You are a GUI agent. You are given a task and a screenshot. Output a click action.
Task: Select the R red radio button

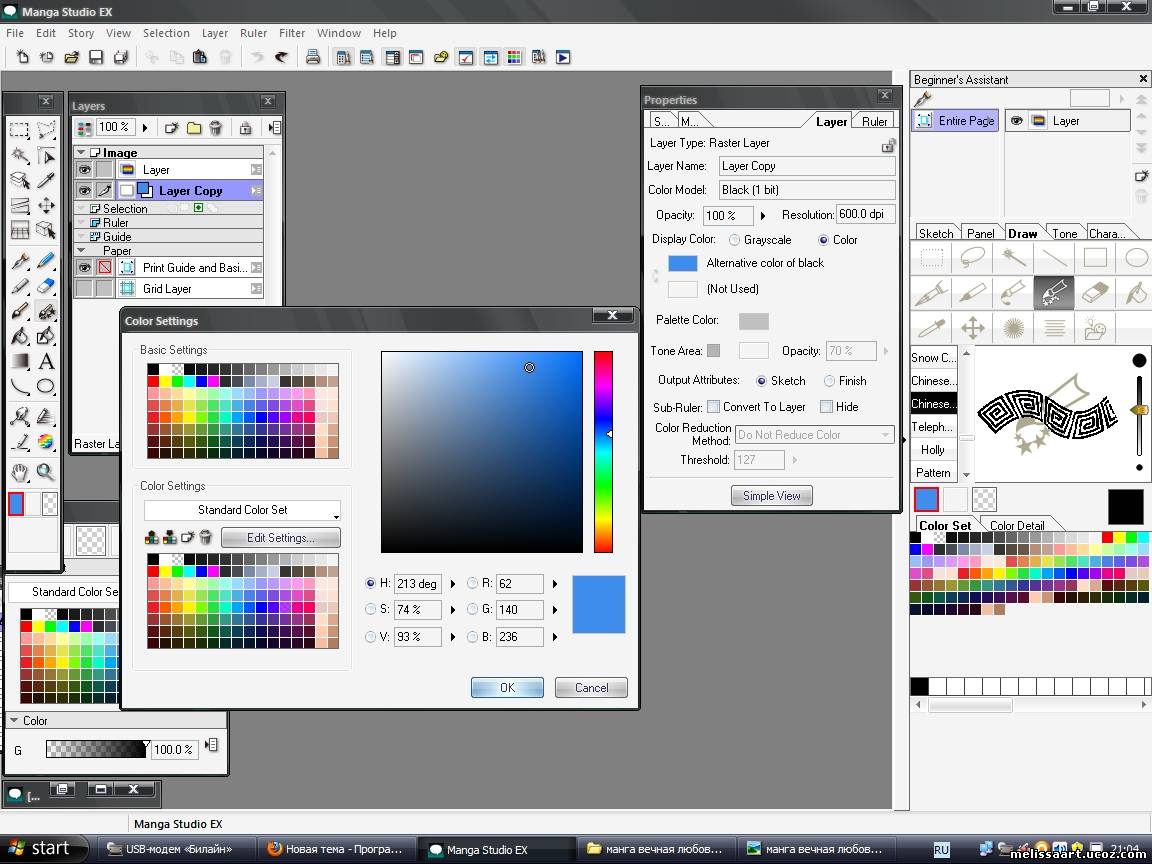472,583
